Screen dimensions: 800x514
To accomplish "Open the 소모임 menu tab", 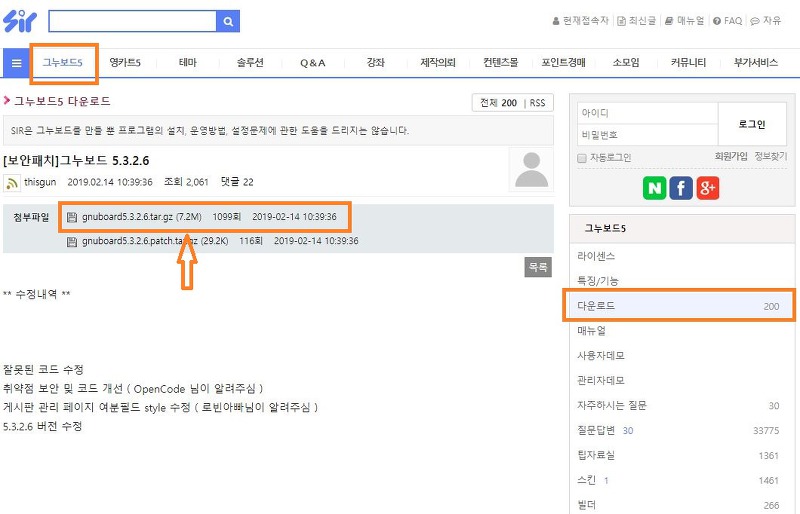I will tap(626, 63).
